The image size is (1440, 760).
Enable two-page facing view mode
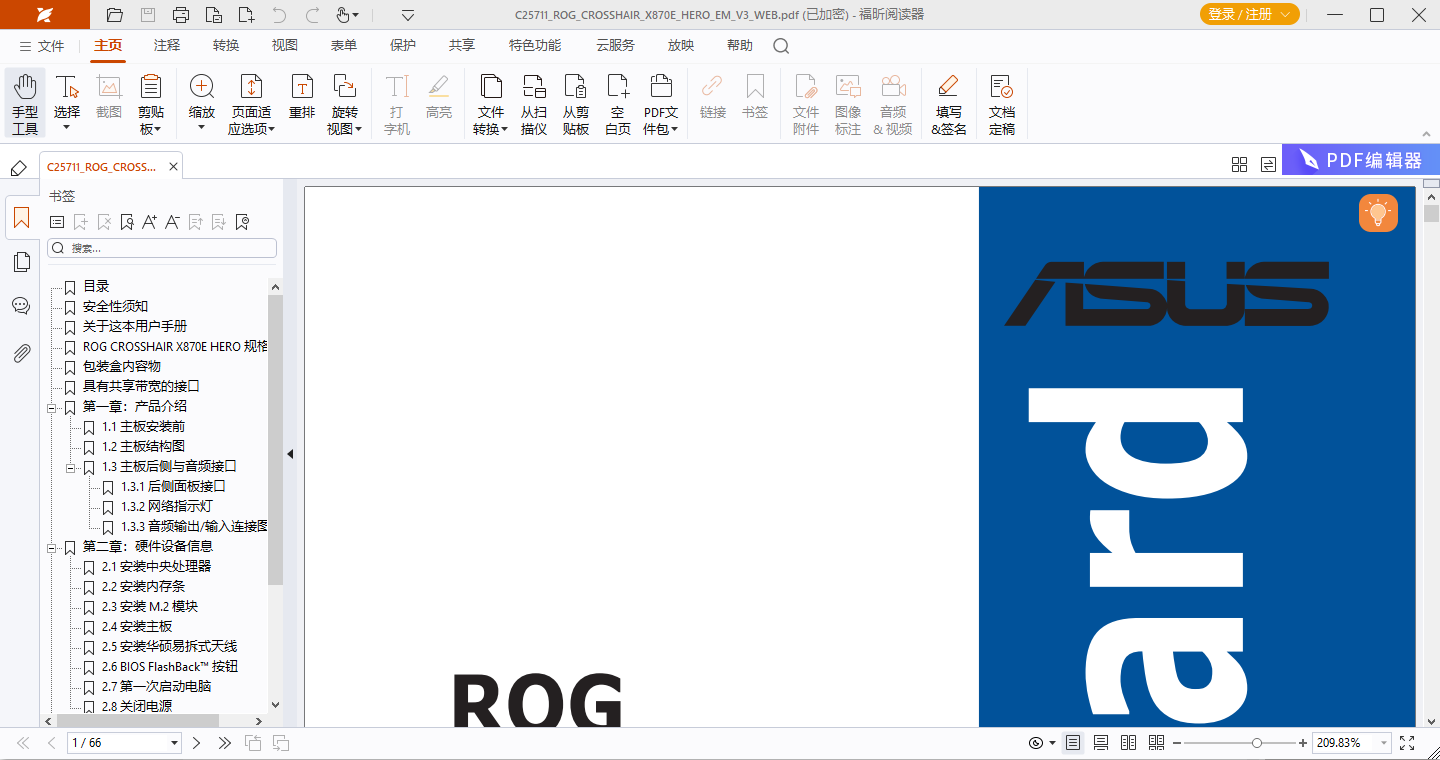[1129, 743]
